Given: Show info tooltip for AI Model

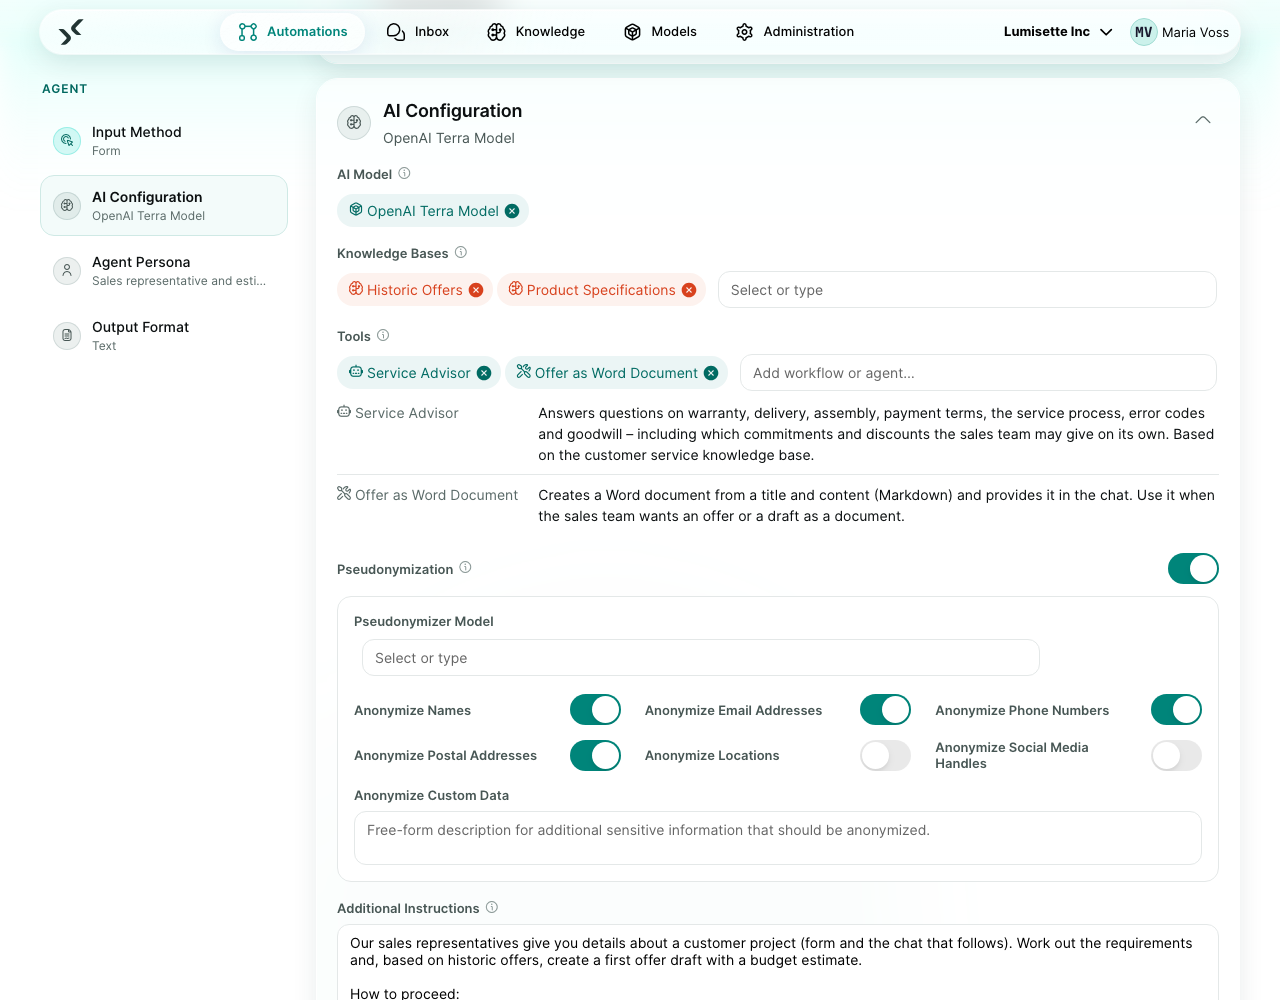Looking at the screenshot, I should point(404,173).
